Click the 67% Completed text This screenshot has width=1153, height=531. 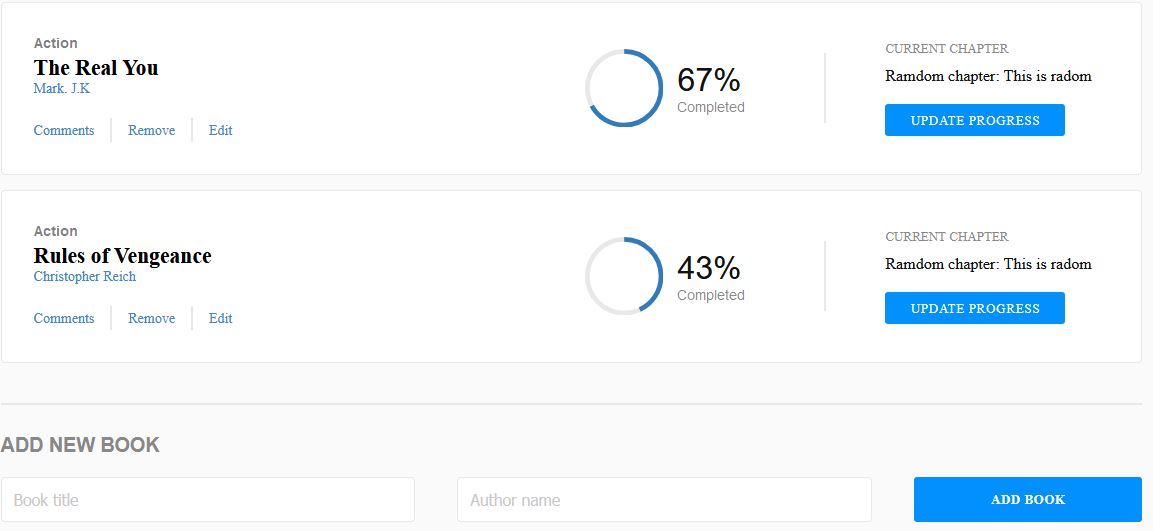[x=710, y=89]
